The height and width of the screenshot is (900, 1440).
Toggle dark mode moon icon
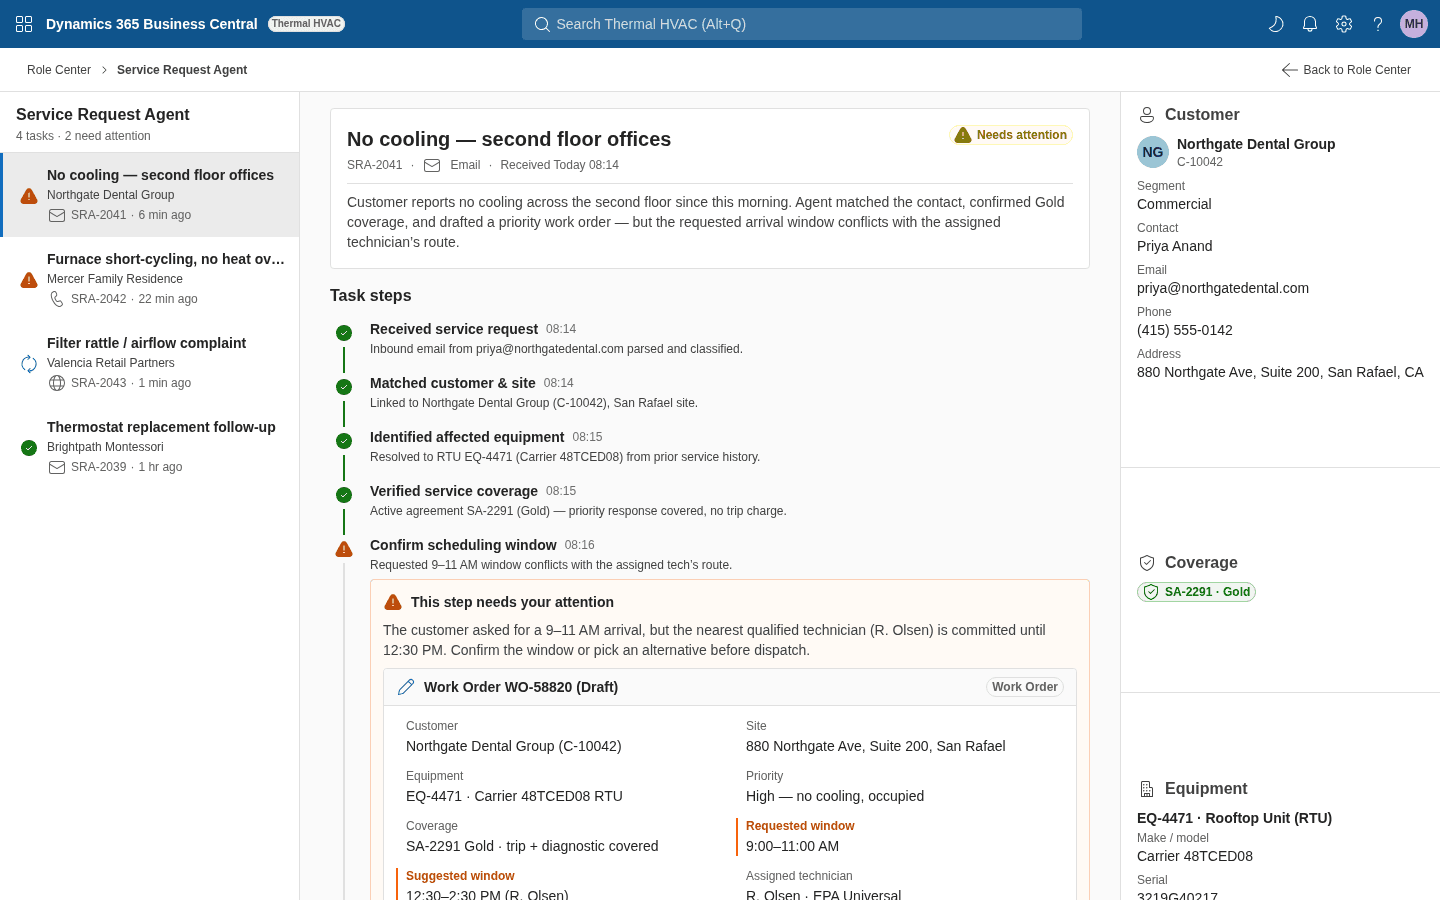pyautogui.click(x=1276, y=24)
